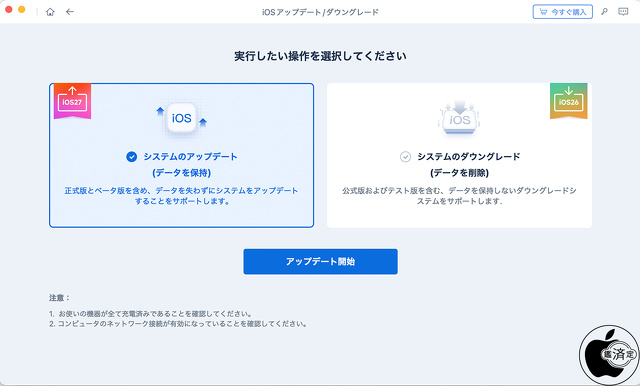Click the 注意: label
The height and width of the screenshot is (386, 640).
pos(60,298)
